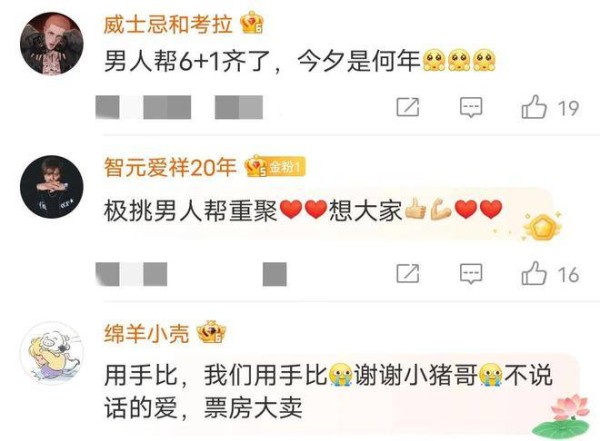
Task: Tap the 金粉1 fan badge
Action: 286,167
